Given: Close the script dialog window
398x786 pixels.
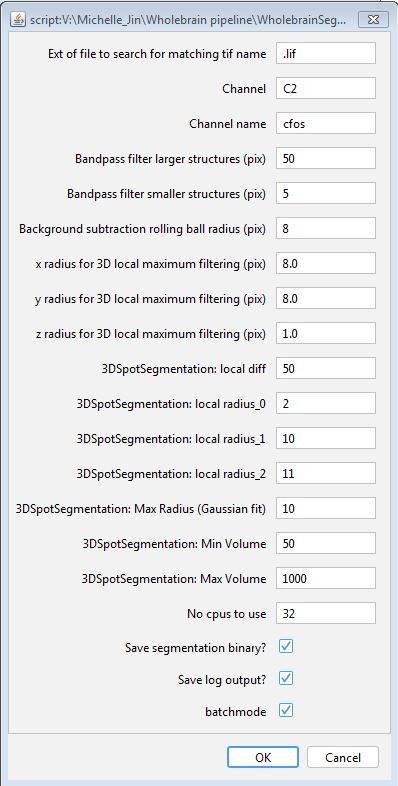Looking at the screenshot, I should [372, 20].
